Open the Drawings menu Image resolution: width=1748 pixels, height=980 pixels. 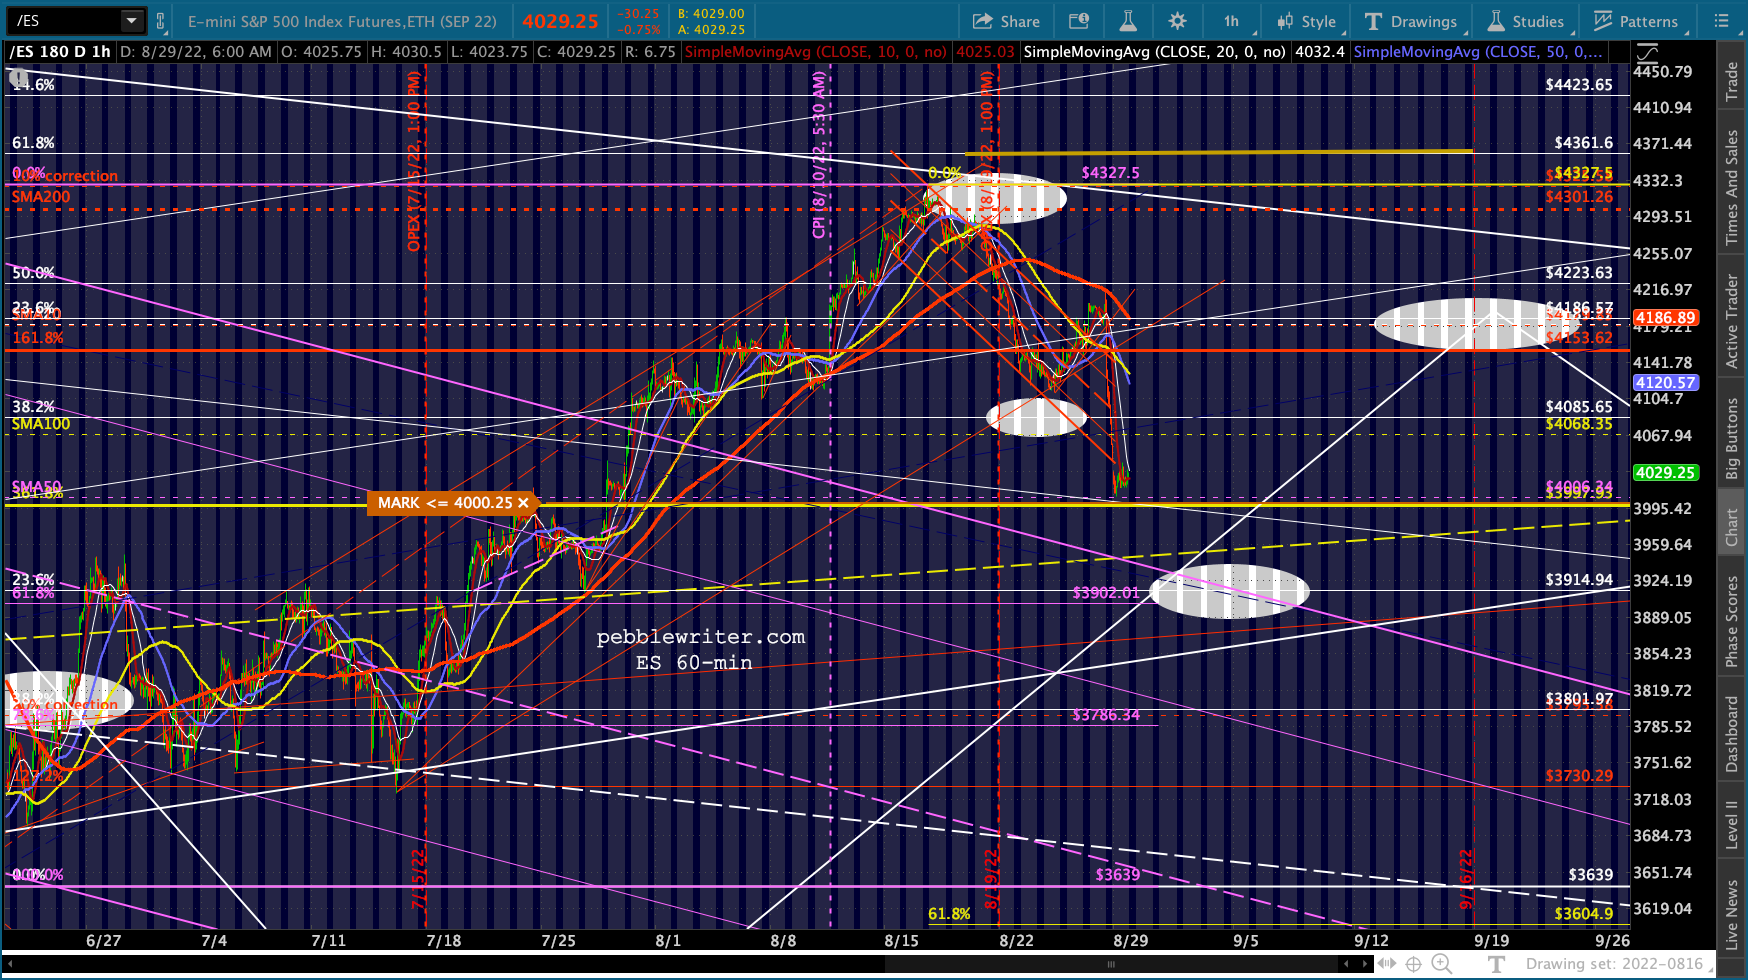pos(1410,21)
